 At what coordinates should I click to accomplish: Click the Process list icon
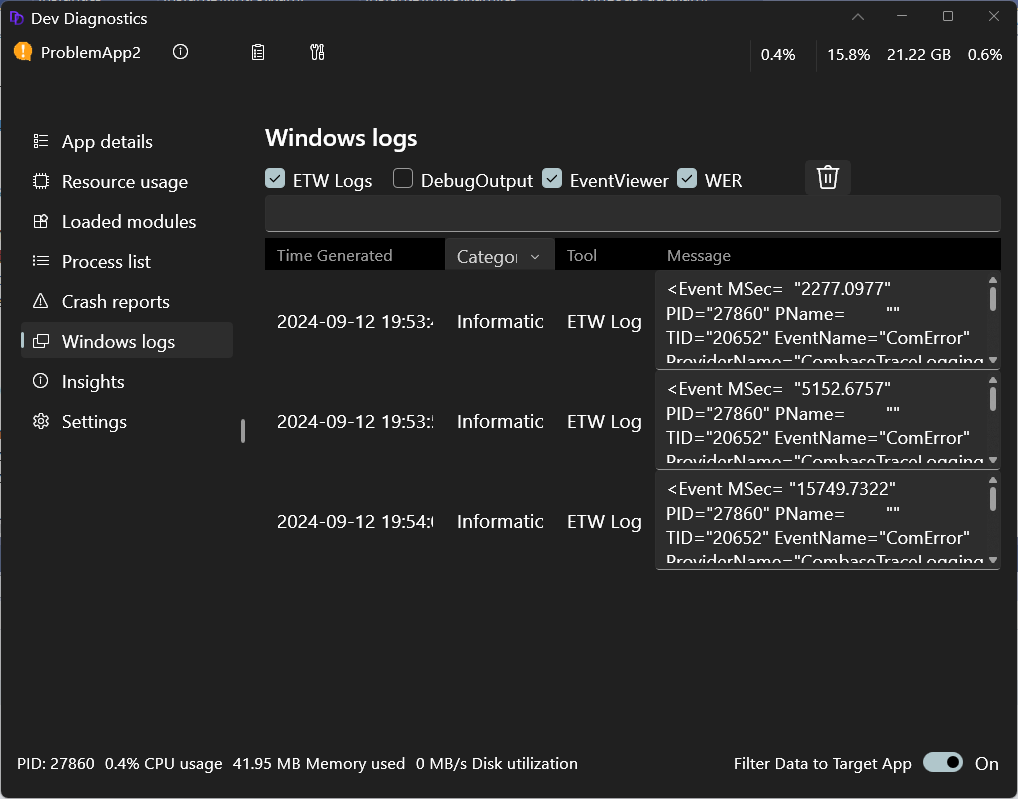tap(41, 261)
